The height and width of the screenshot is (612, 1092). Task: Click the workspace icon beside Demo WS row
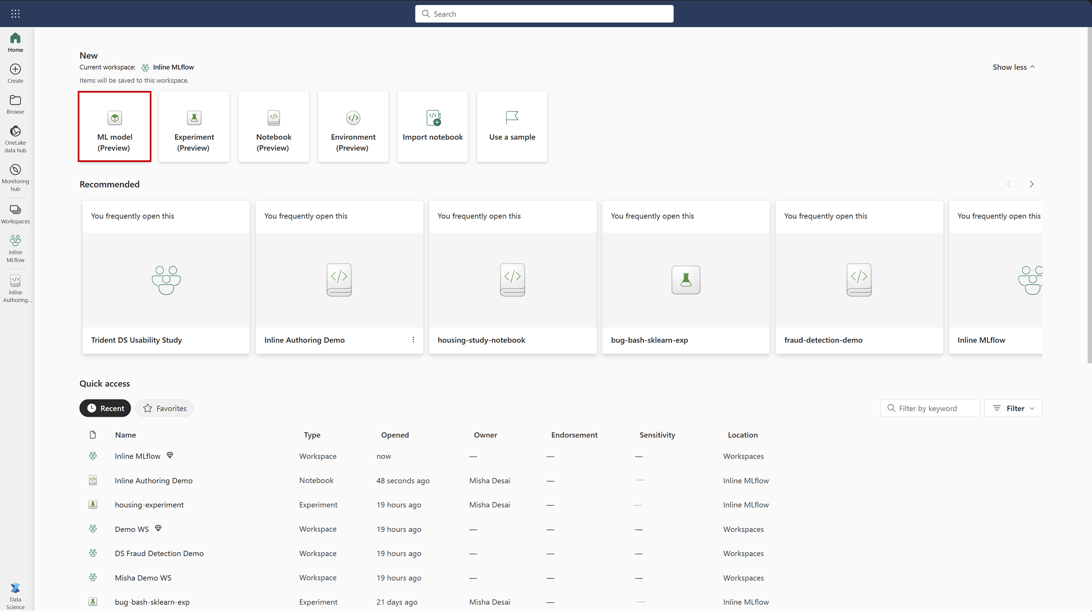[x=93, y=529]
